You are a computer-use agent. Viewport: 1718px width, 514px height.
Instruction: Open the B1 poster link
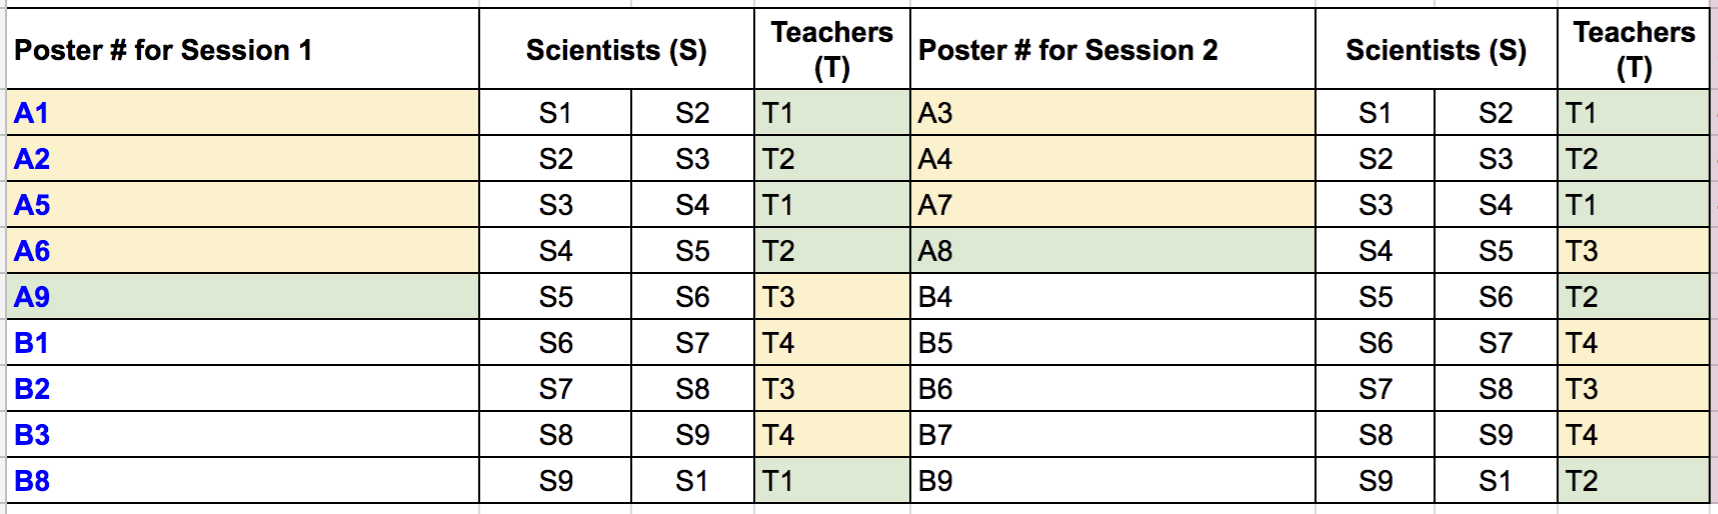31,343
